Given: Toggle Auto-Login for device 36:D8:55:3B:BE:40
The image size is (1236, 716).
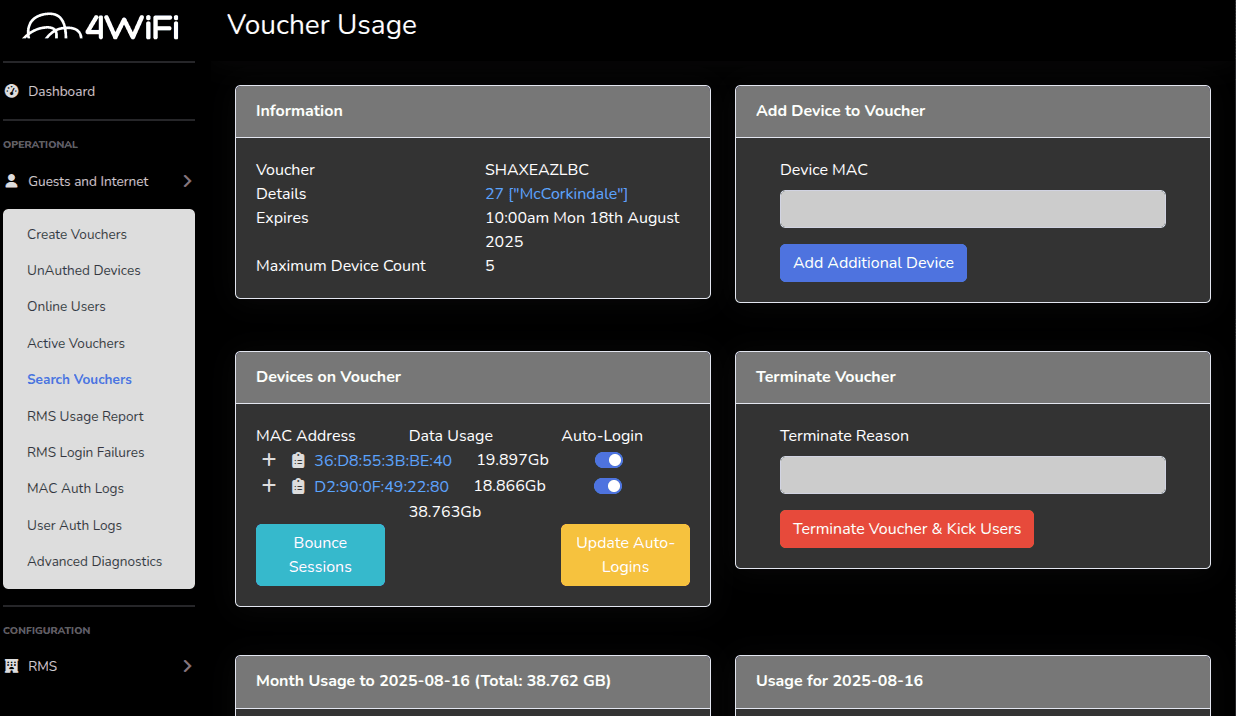Looking at the screenshot, I should point(608,460).
